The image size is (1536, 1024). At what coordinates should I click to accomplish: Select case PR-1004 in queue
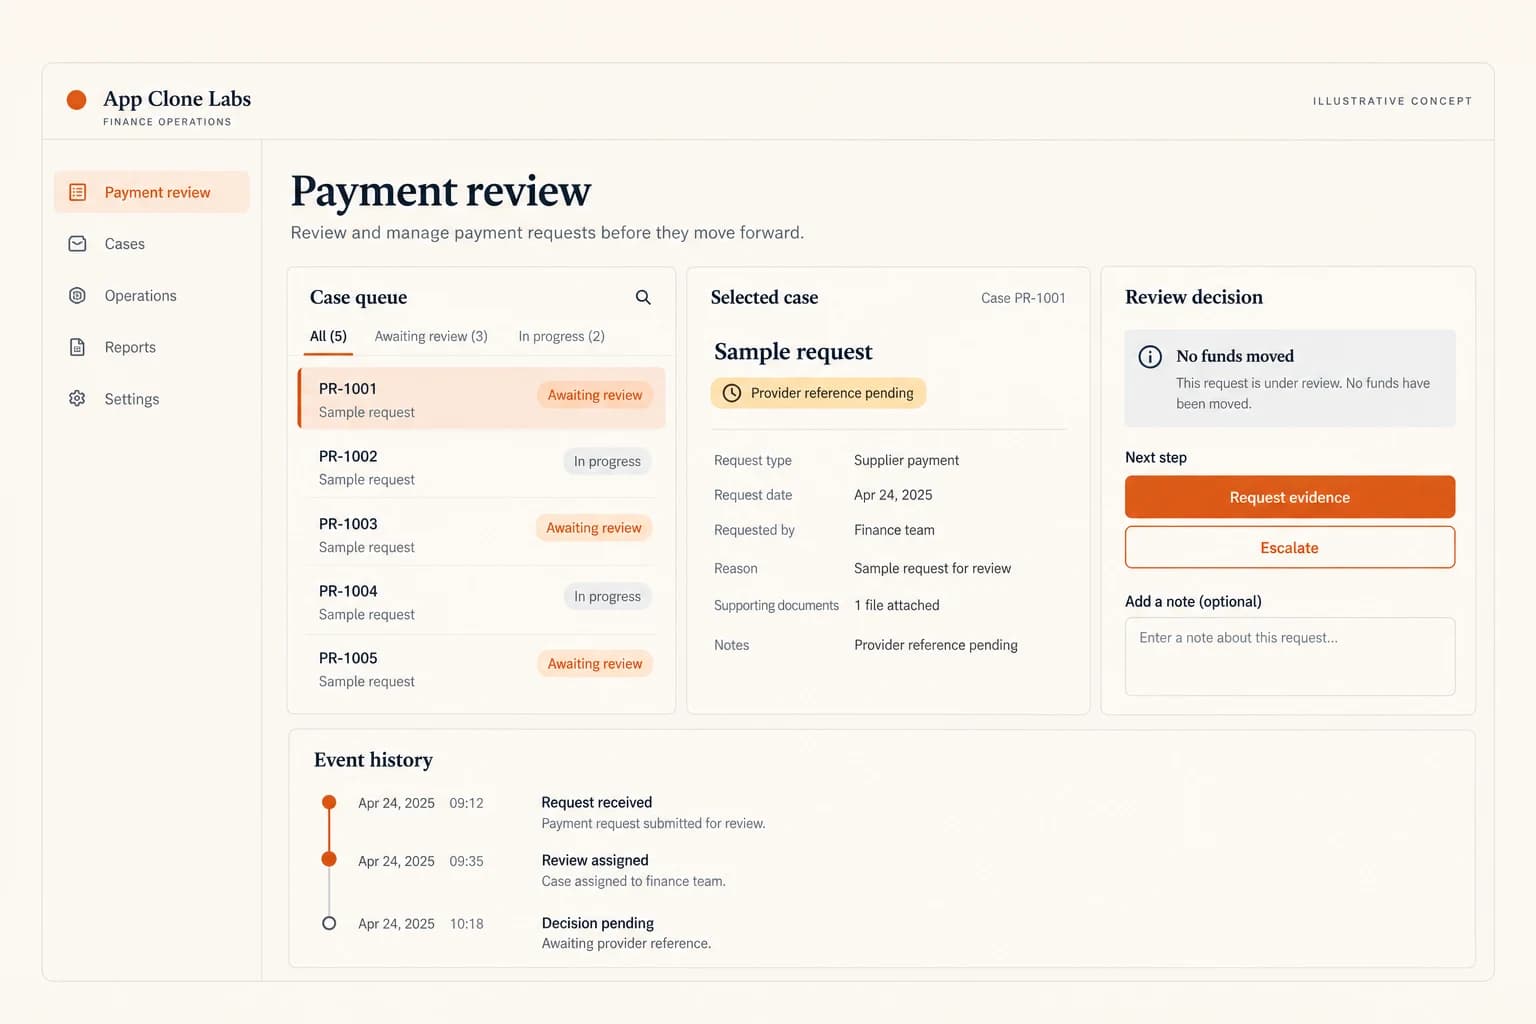click(x=481, y=602)
